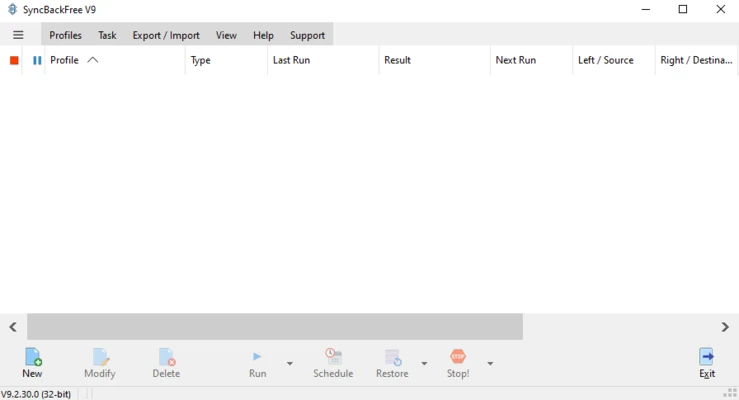Sort by the Next Run column header
The width and height of the screenshot is (739, 400).
pyautogui.click(x=531, y=60)
